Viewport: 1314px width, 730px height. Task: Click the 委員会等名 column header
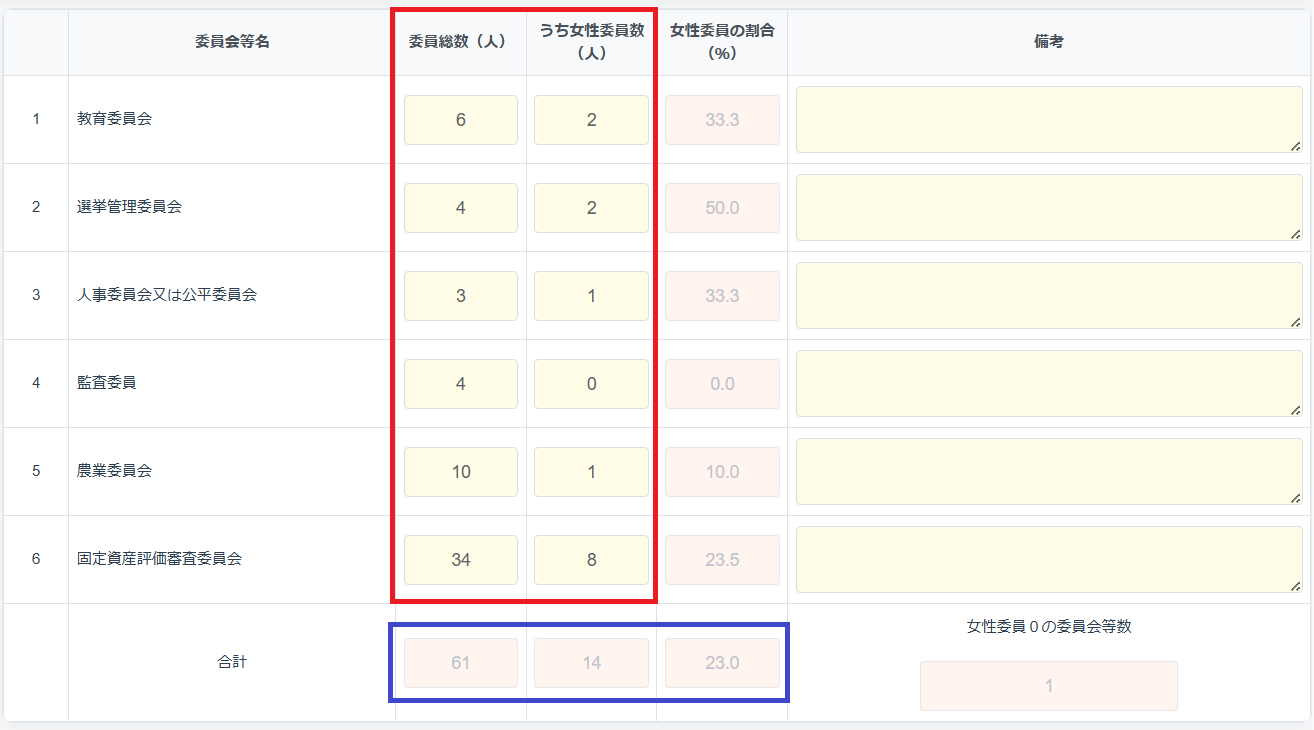click(x=232, y=42)
